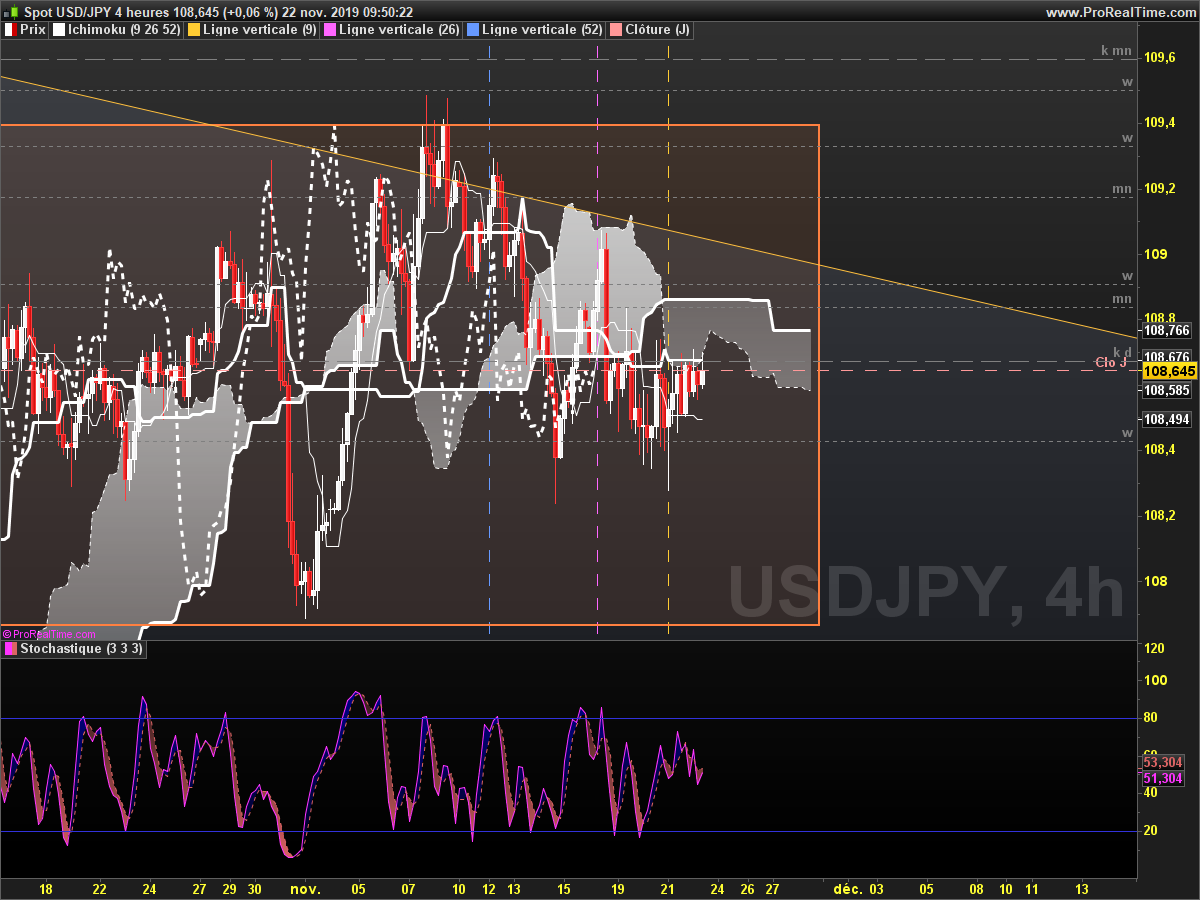Select the blue 80 level stochastic line
Image resolution: width=1200 pixels, height=900 pixels.
pyautogui.click(x=568, y=718)
